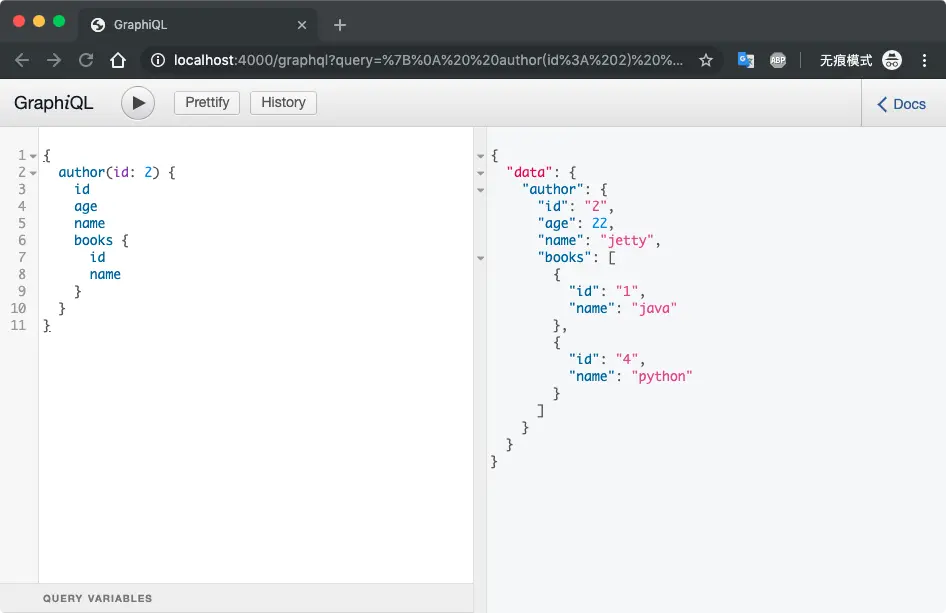The width and height of the screenshot is (946, 613).
Task: Collapse the query block at line 1
Action: pyautogui.click(x=33, y=156)
